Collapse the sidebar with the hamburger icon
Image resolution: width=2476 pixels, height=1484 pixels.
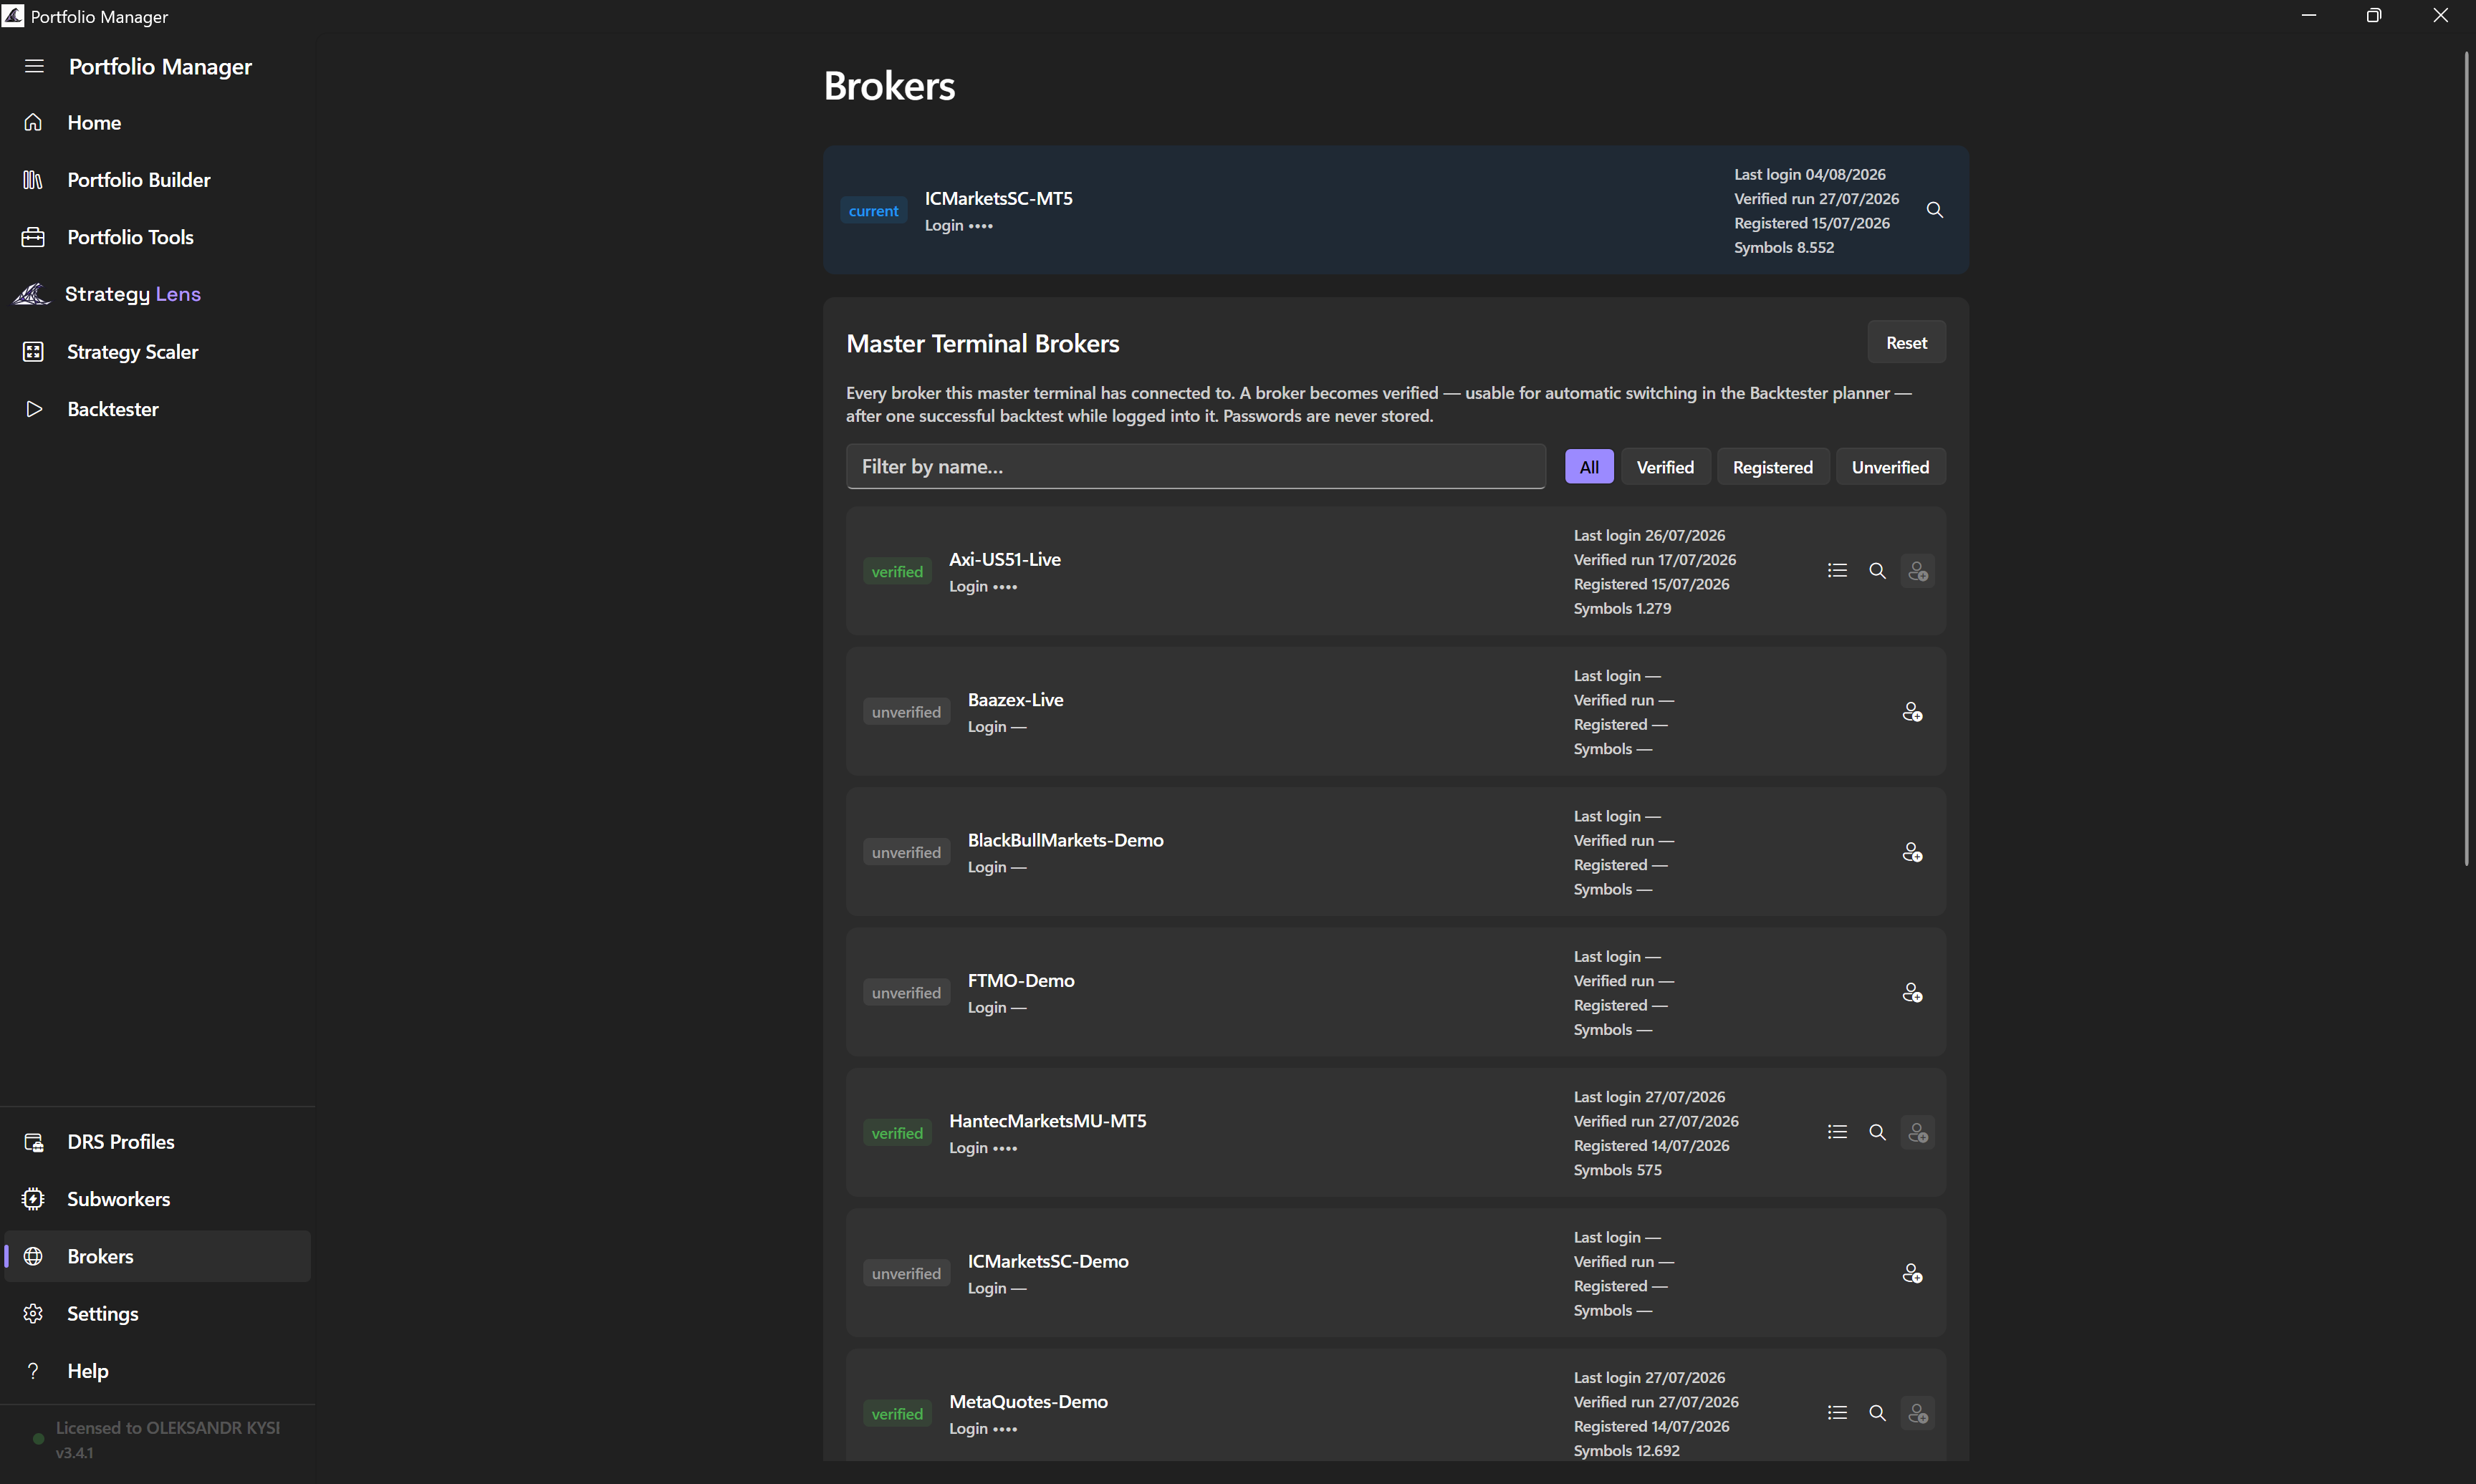(x=34, y=66)
